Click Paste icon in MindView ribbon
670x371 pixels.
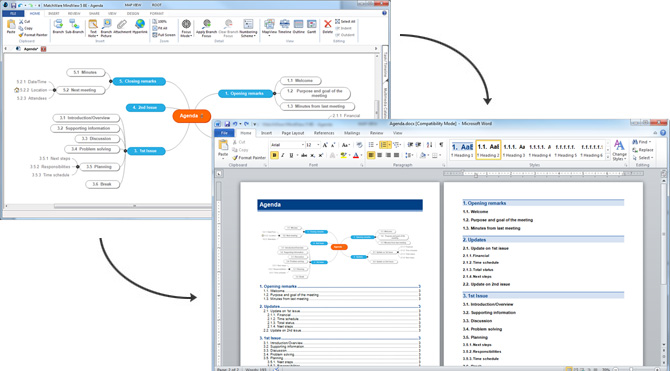11,26
